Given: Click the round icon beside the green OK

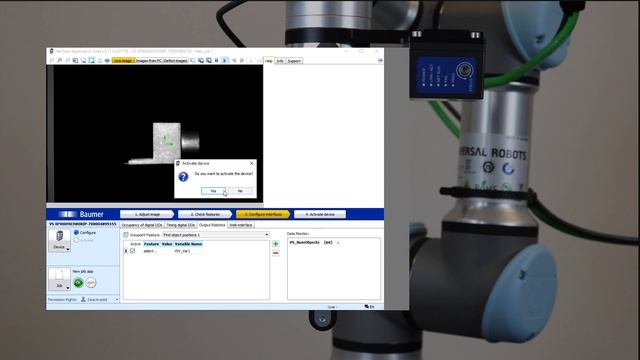Looking at the screenshot, I should point(91,282).
